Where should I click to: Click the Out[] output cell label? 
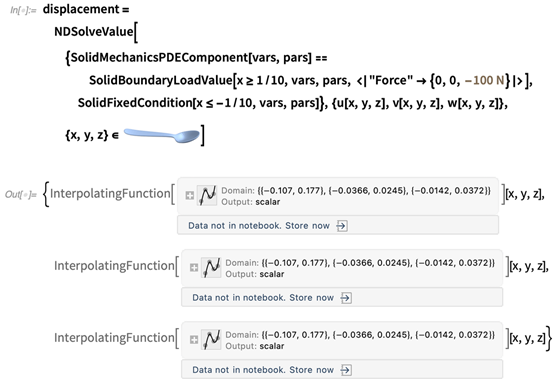pyautogui.click(x=20, y=194)
